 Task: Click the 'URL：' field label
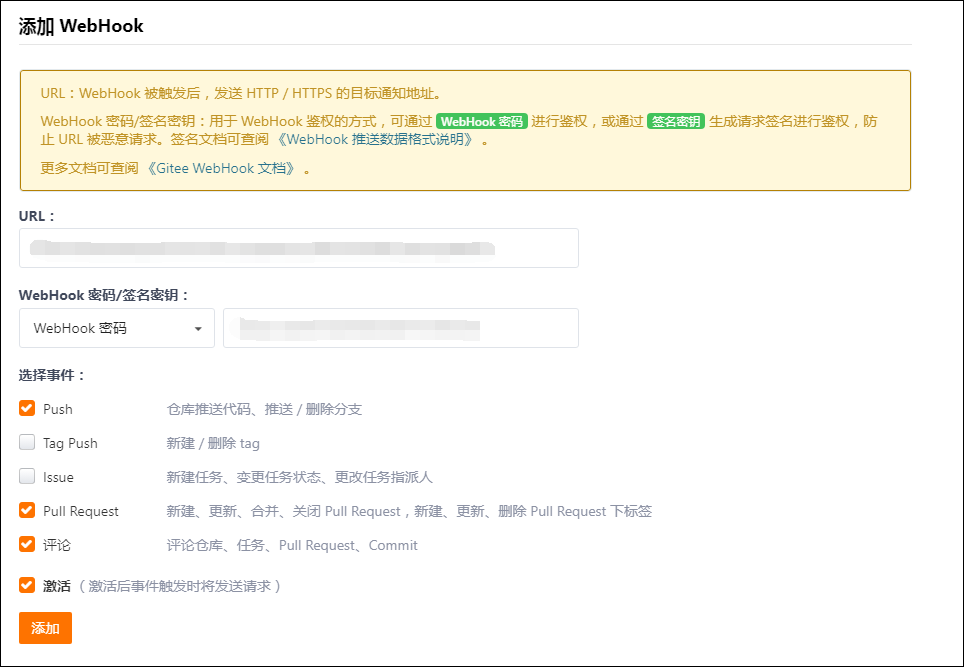click(37, 215)
